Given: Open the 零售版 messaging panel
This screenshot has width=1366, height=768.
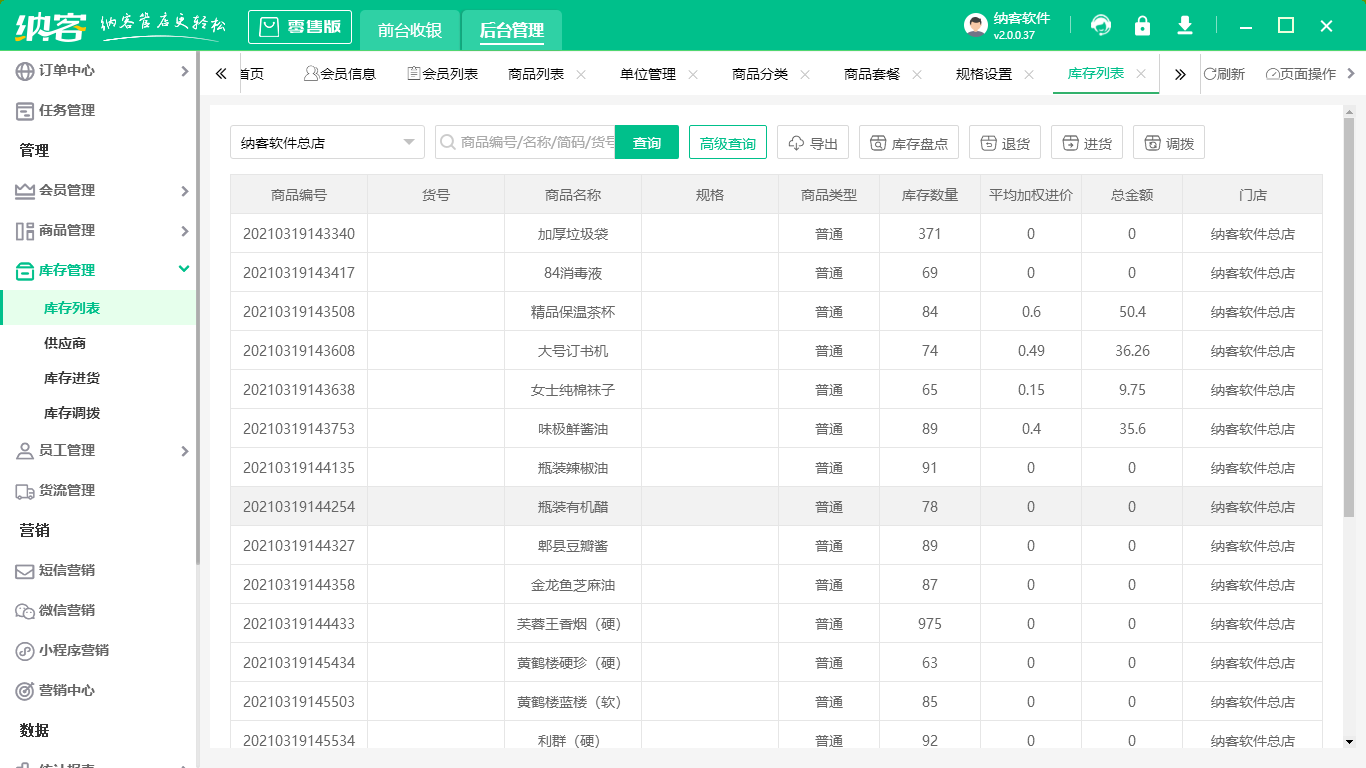Looking at the screenshot, I should (x=299, y=26).
